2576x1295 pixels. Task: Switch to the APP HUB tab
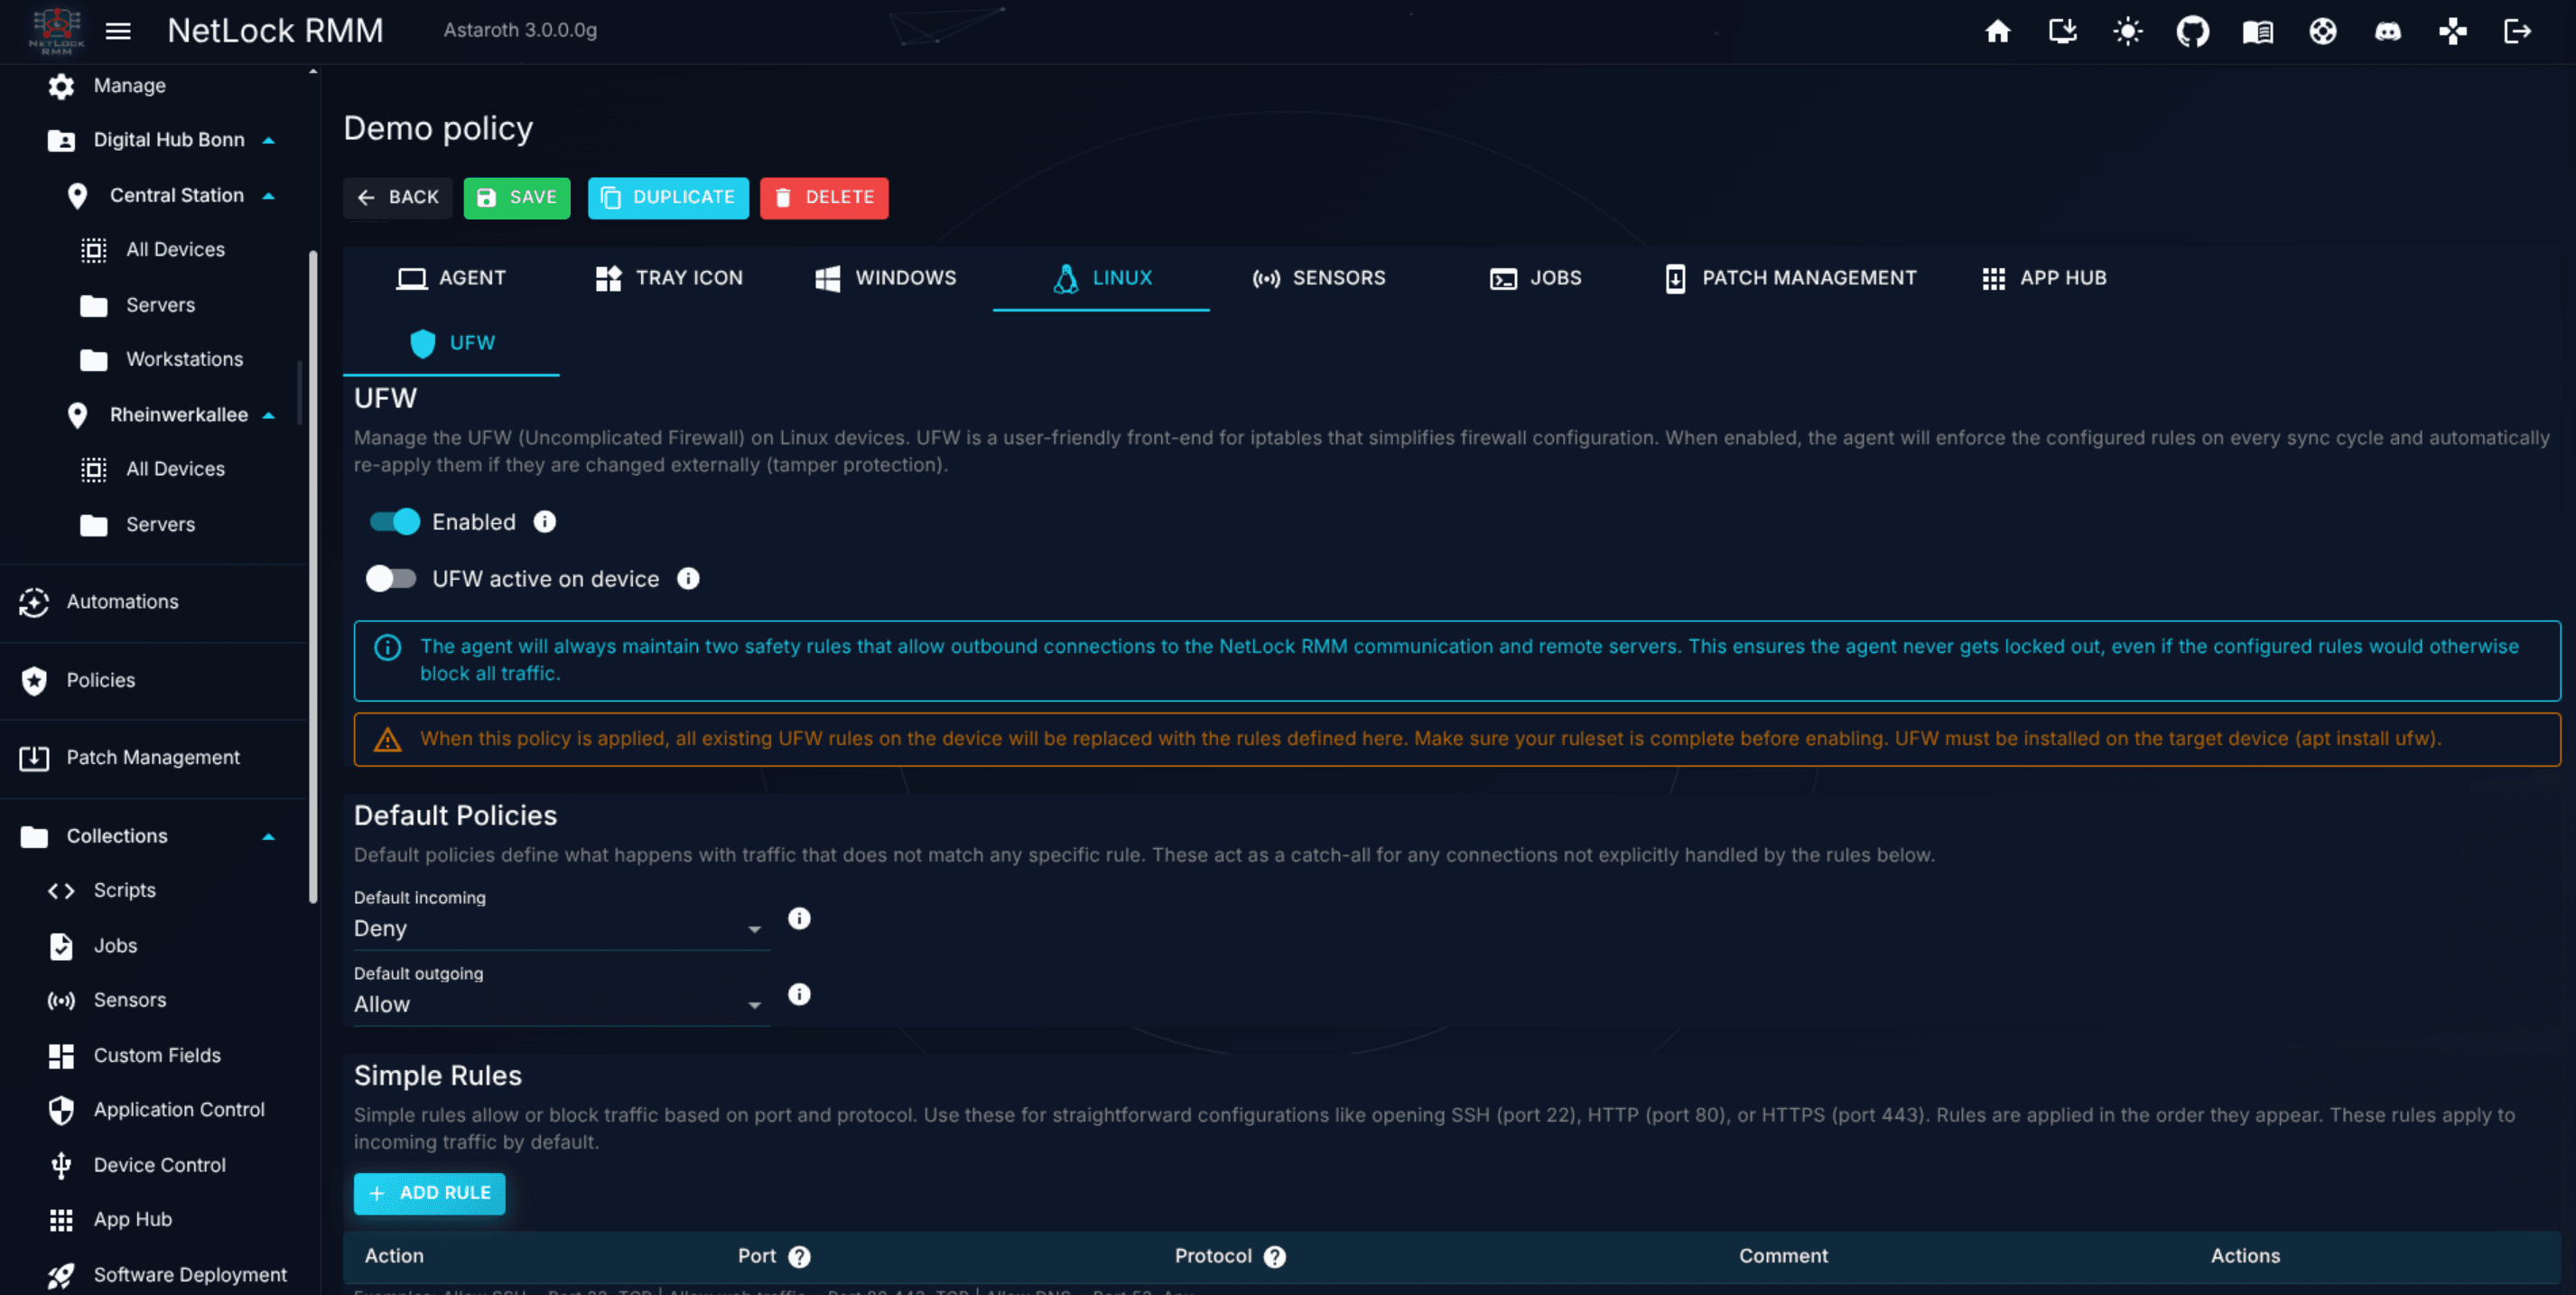pos(2044,278)
